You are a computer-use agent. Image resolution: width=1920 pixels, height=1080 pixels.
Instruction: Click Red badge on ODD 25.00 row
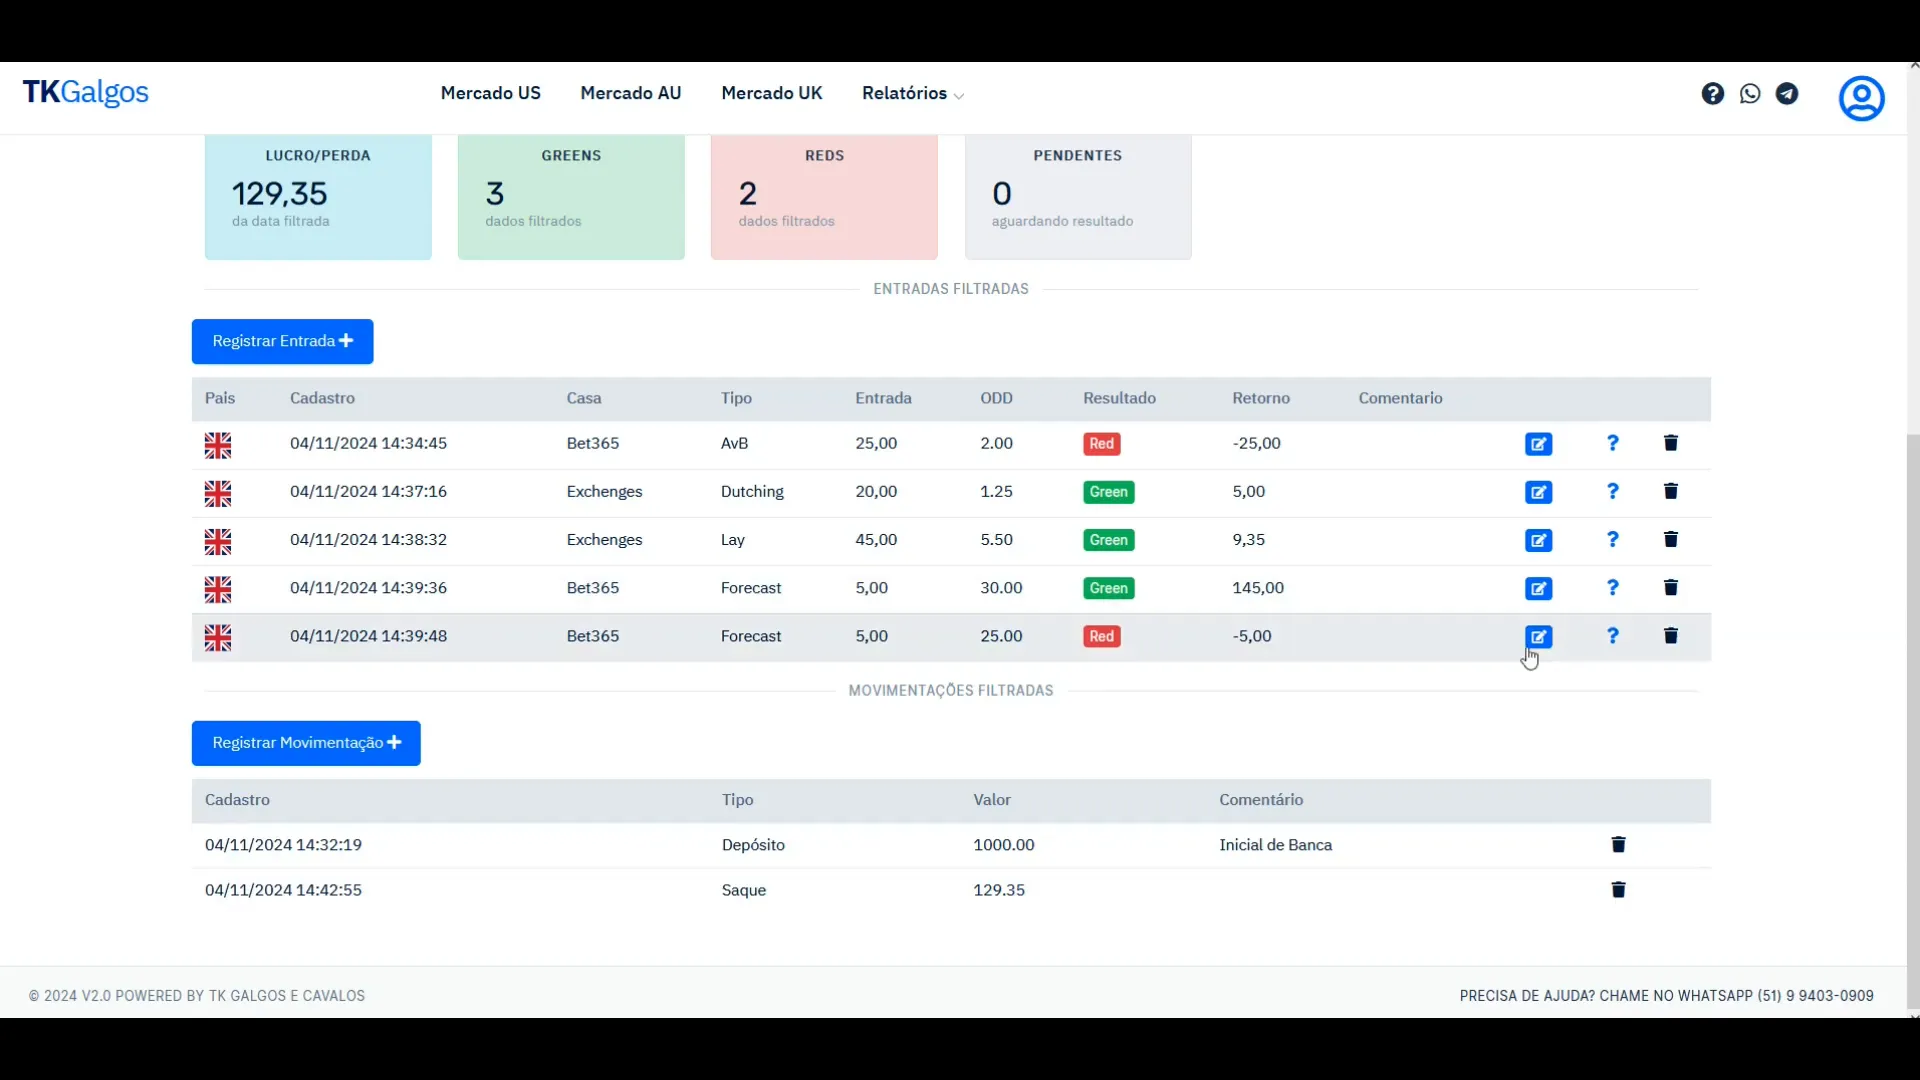click(1101, 636)
